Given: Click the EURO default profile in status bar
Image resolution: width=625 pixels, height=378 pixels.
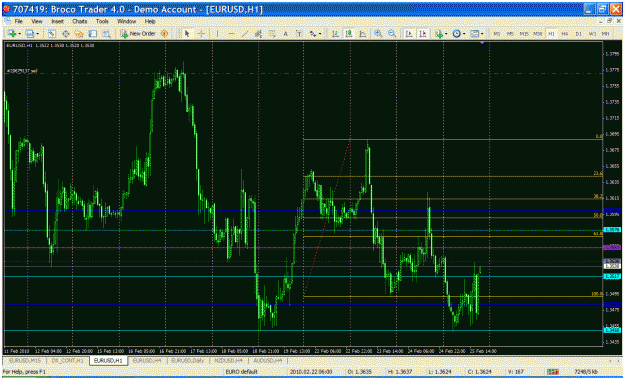Looking at the screenshot, I should (242, 372).
